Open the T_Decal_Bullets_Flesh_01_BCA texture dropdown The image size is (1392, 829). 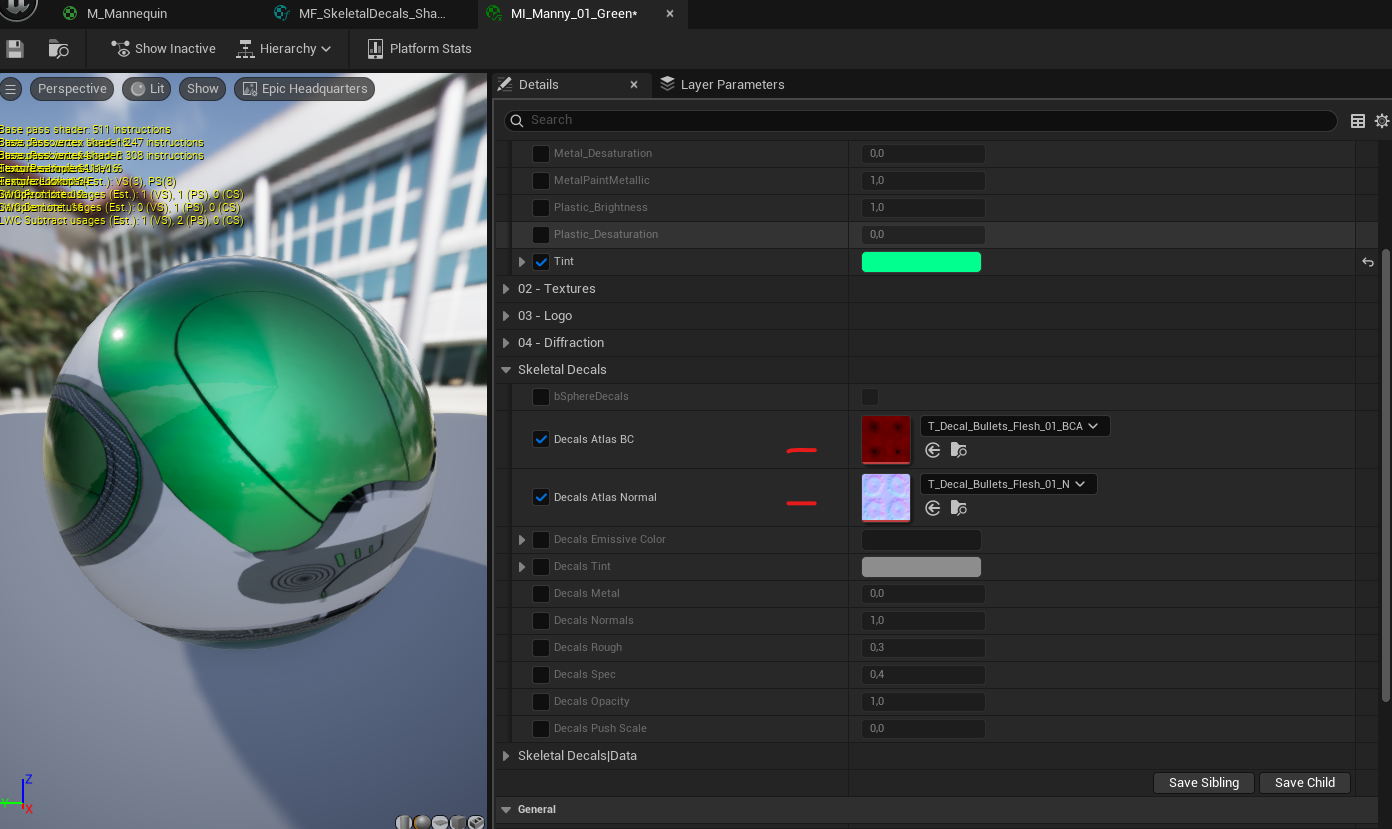(1014, 426)
